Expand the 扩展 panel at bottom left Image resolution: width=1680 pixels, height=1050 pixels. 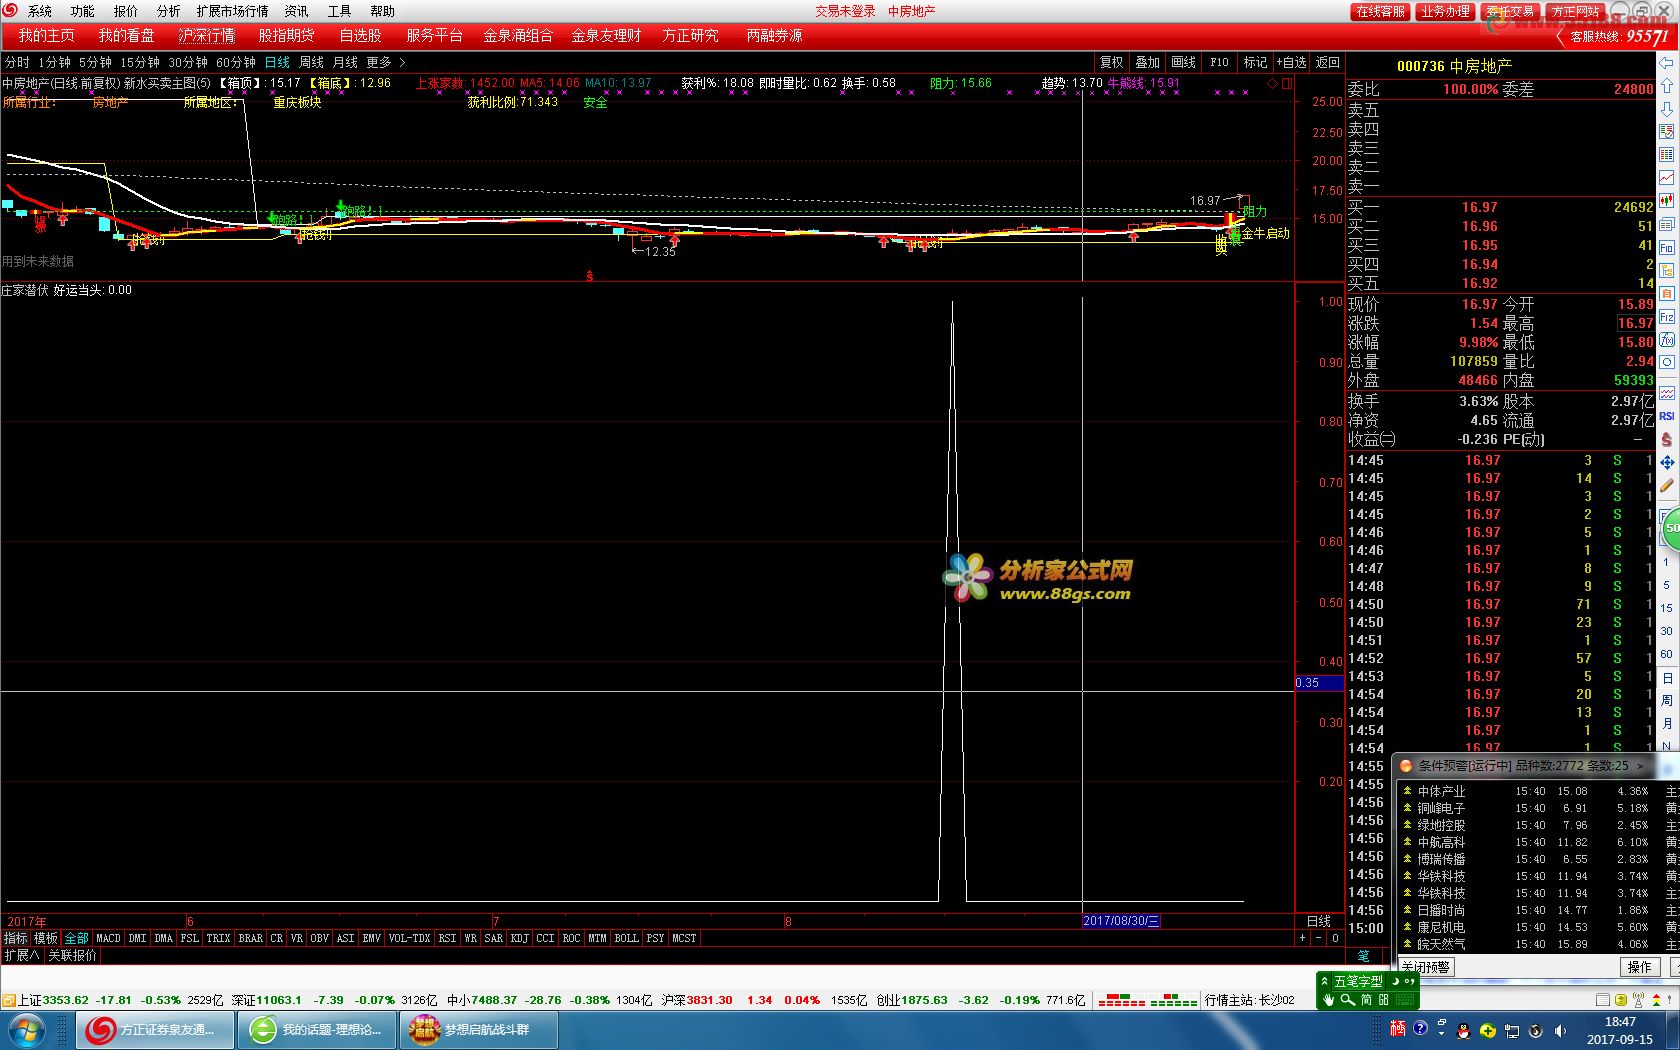coord(22,955)
